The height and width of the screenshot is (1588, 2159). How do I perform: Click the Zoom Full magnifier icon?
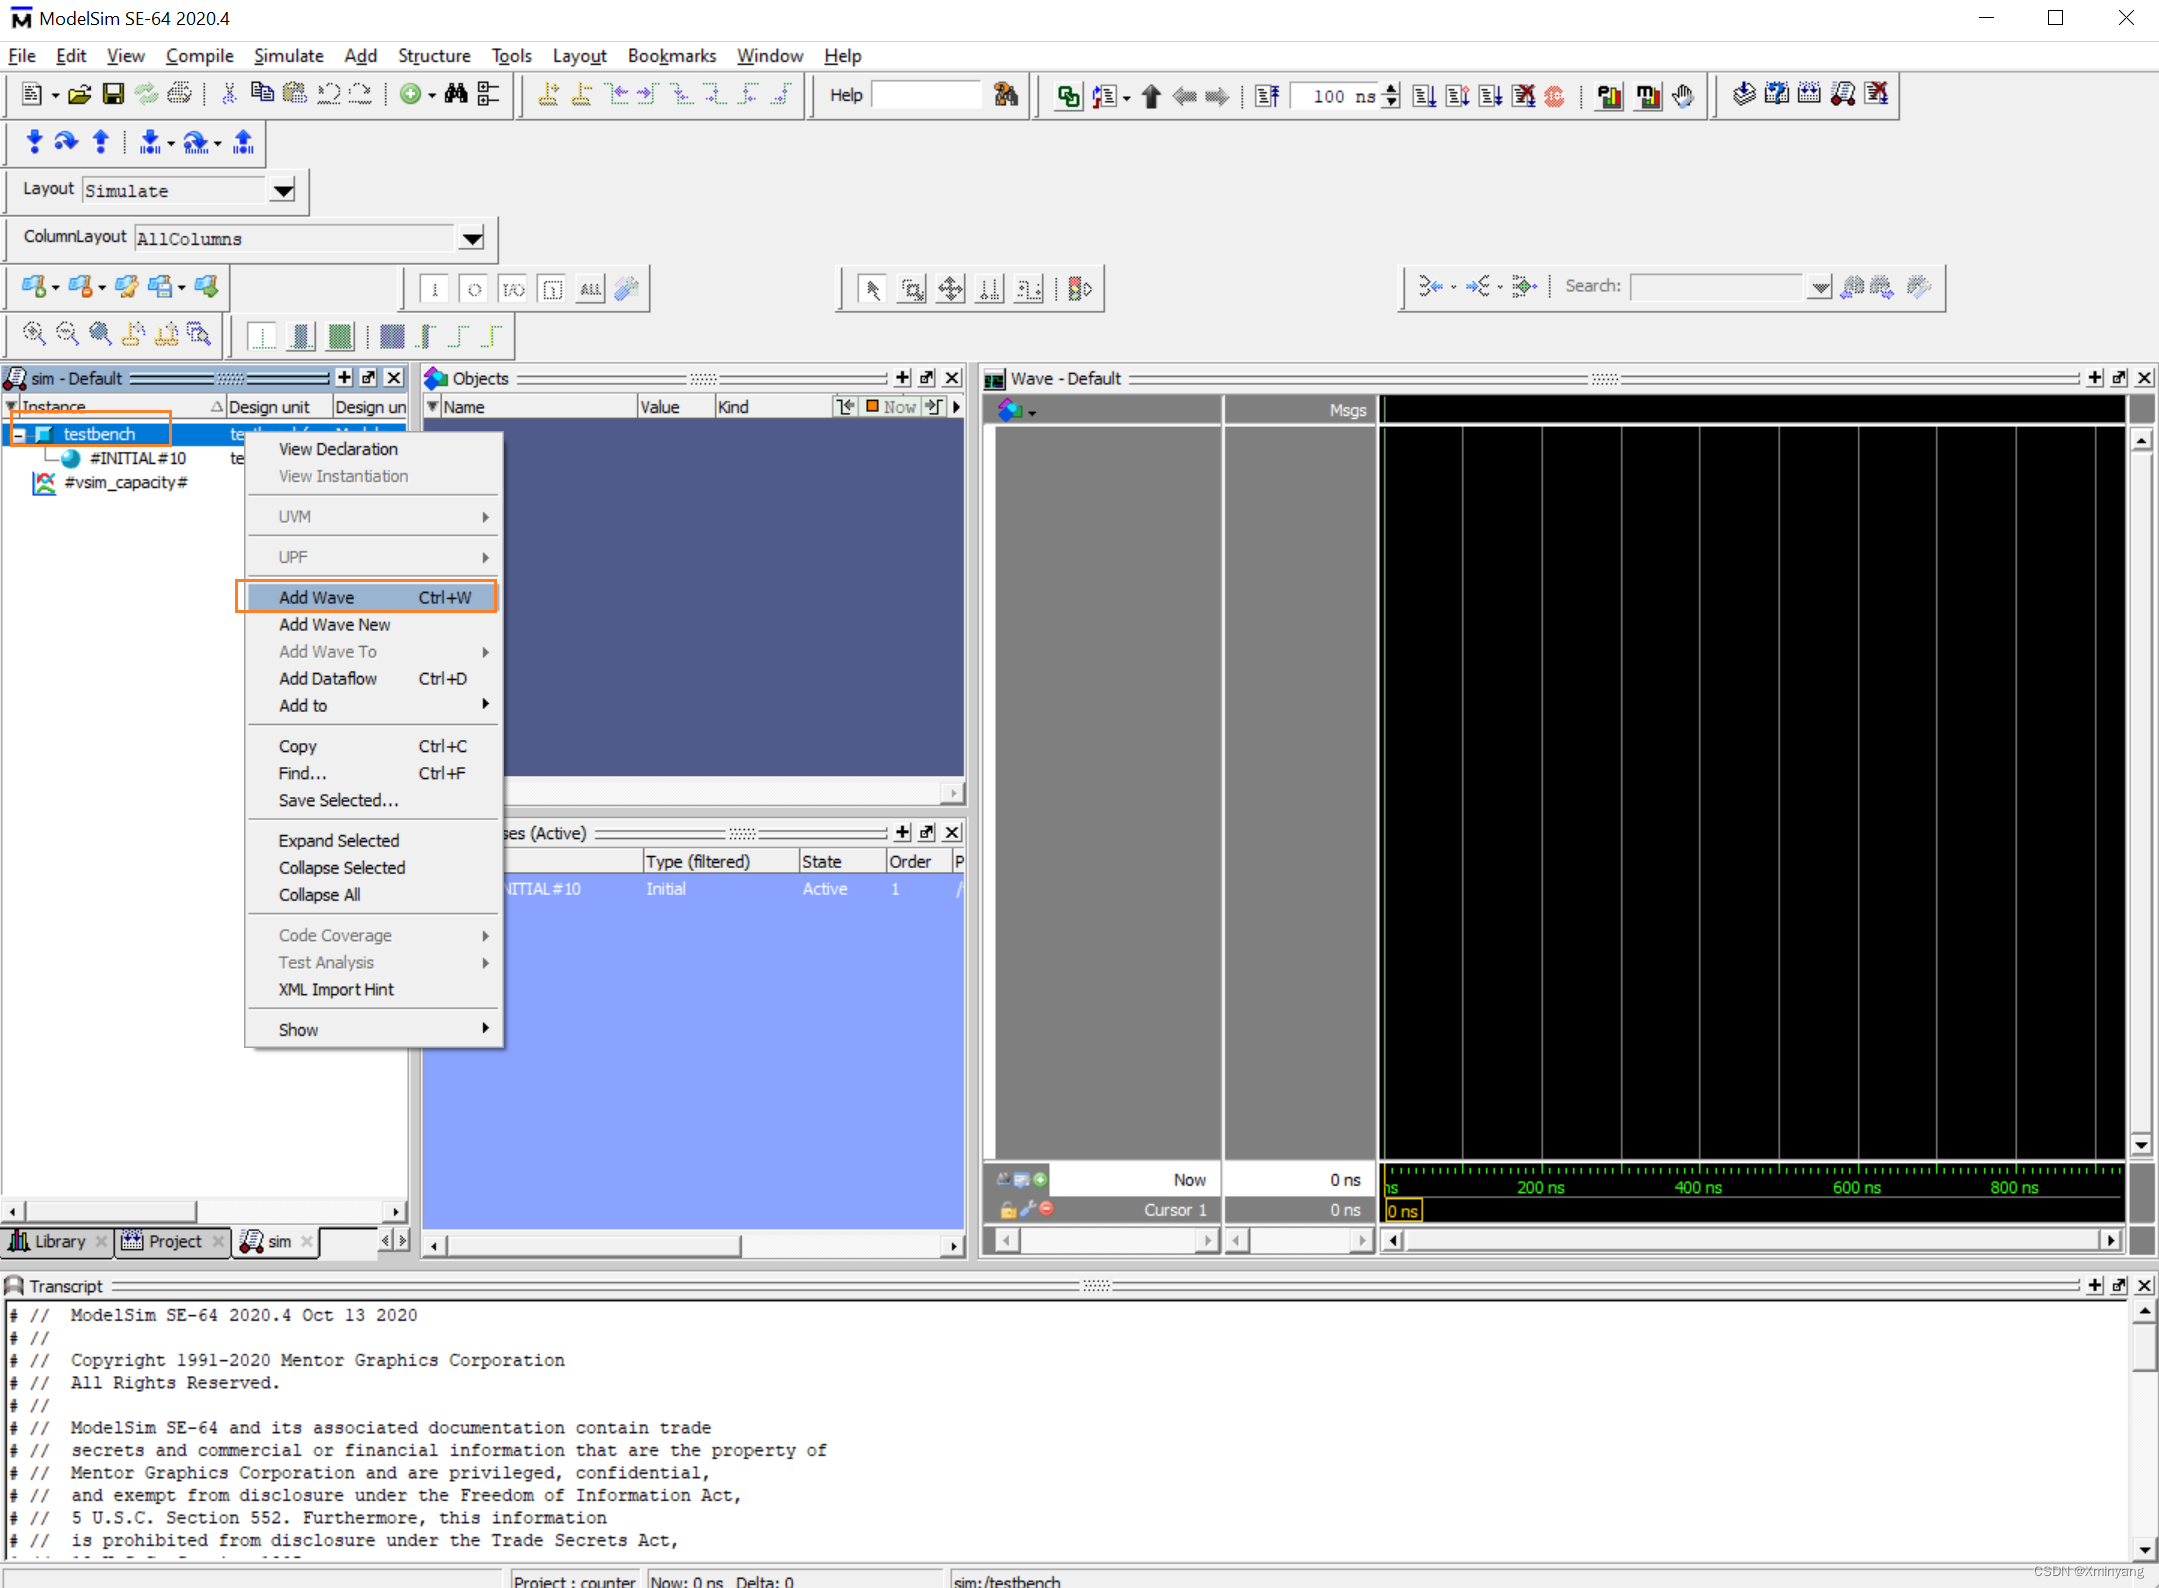(x=100, y=334)
